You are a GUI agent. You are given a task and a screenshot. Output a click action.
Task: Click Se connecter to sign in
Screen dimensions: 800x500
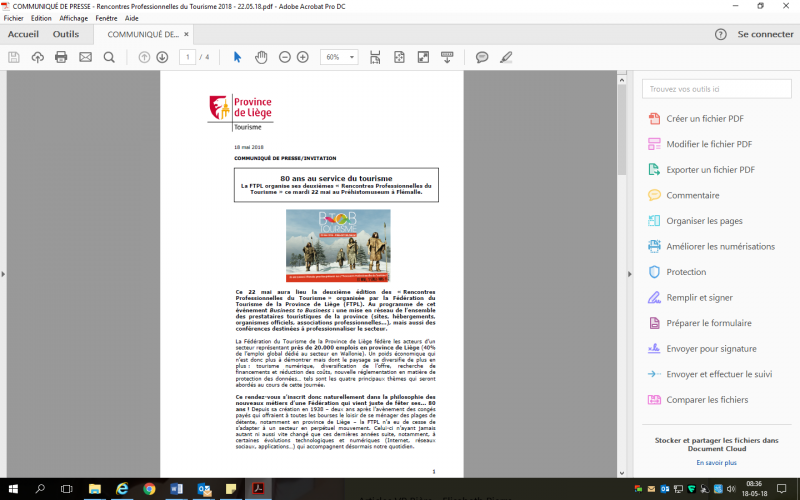pos(765,34)
